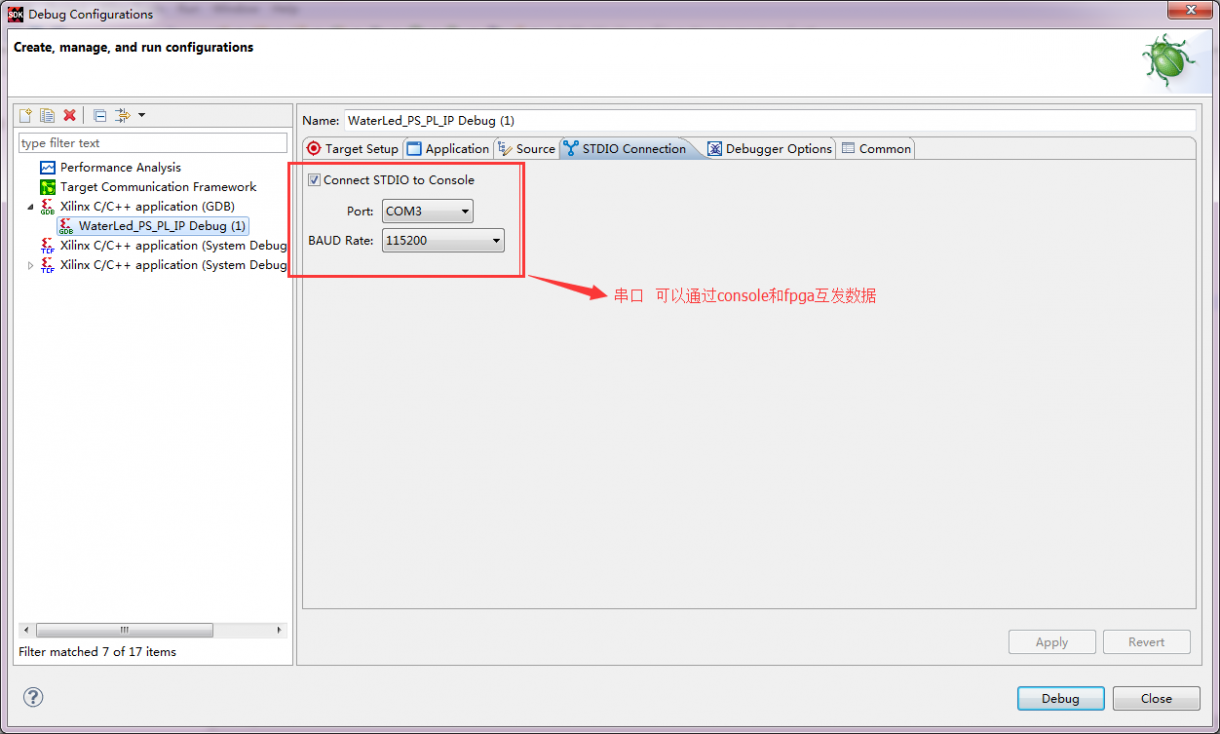Screen dimensions: 1220x734
Task: Select Performance Analysis in the tree
Action: tap(120, 167)
